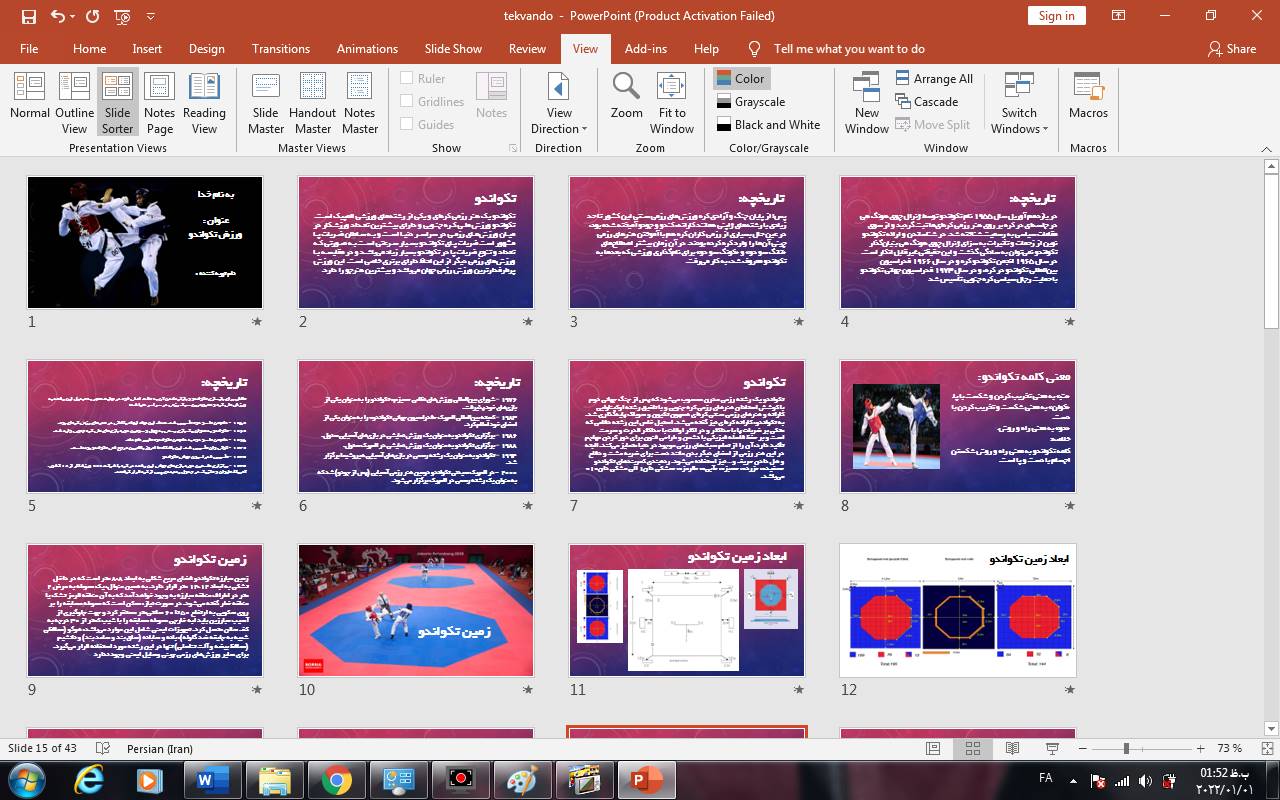Click Fit to Window icon

[x=672, y=100]
